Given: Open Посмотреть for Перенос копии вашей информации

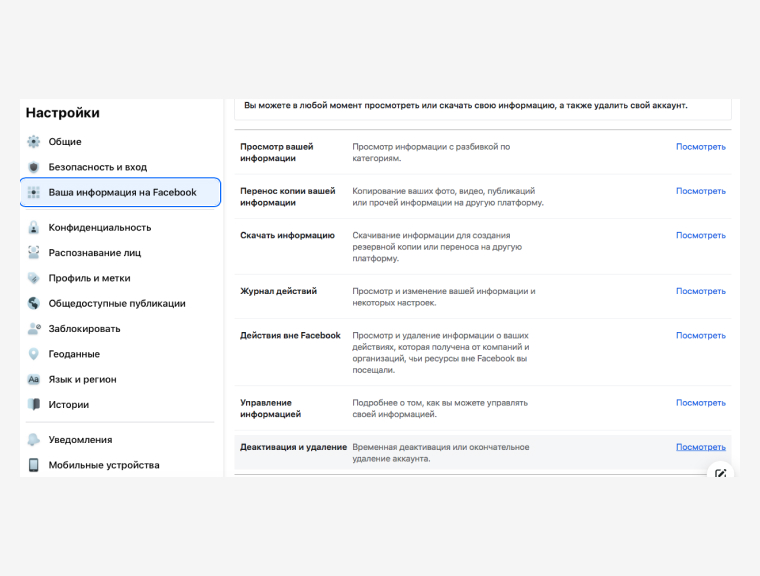Looking at the screenshot, I should click(700, 191).
